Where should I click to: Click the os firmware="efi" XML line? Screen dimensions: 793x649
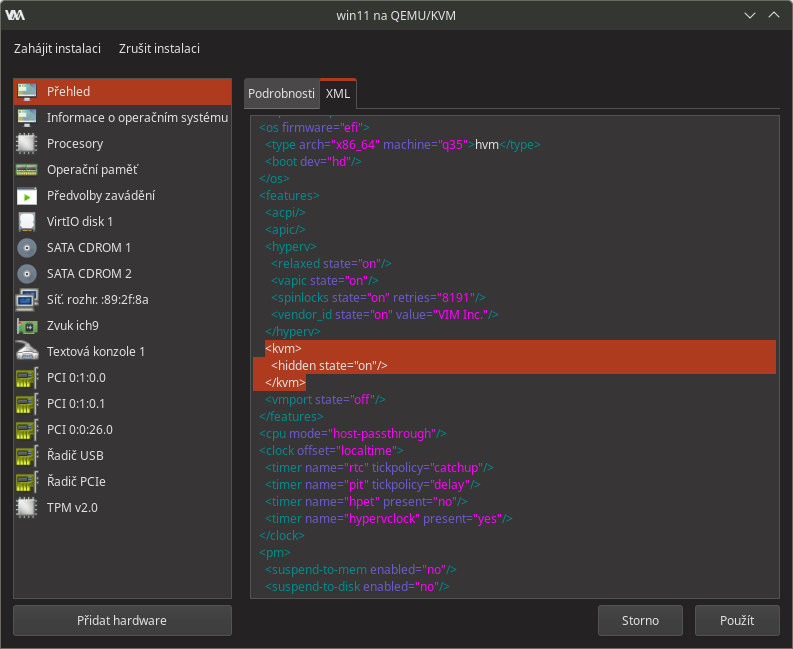click(314, 127)
